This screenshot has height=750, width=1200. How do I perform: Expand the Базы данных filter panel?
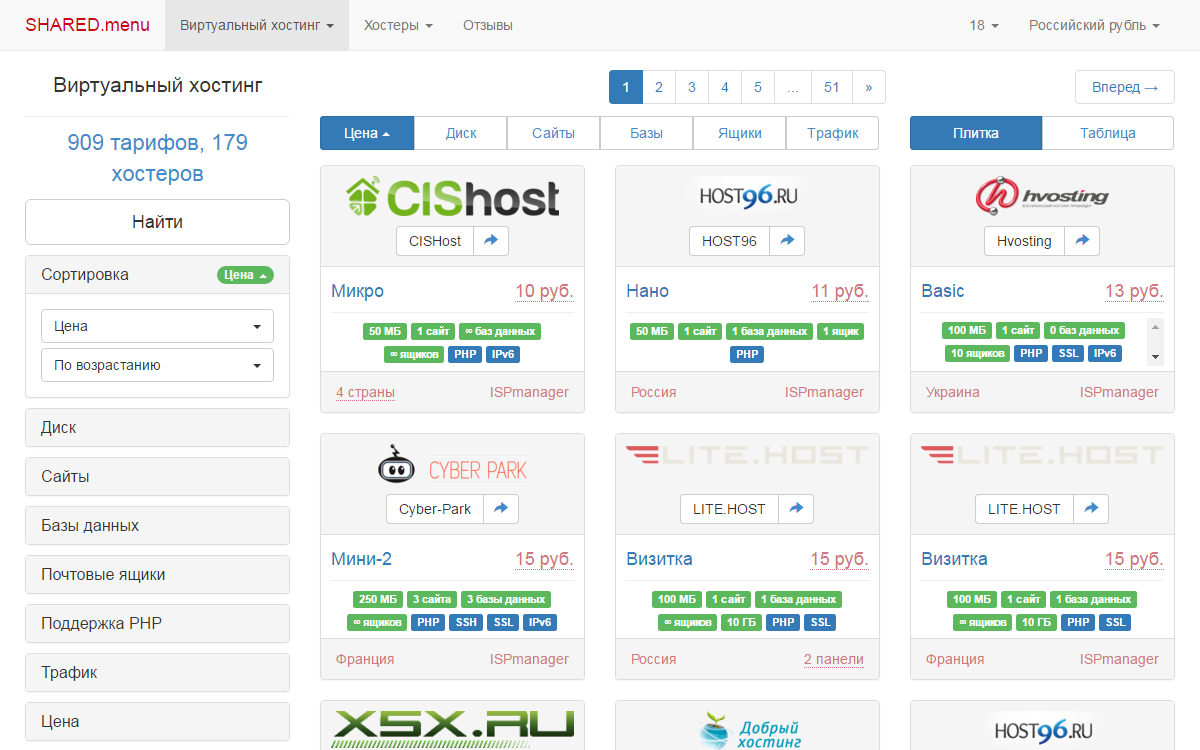click(157, 526)
